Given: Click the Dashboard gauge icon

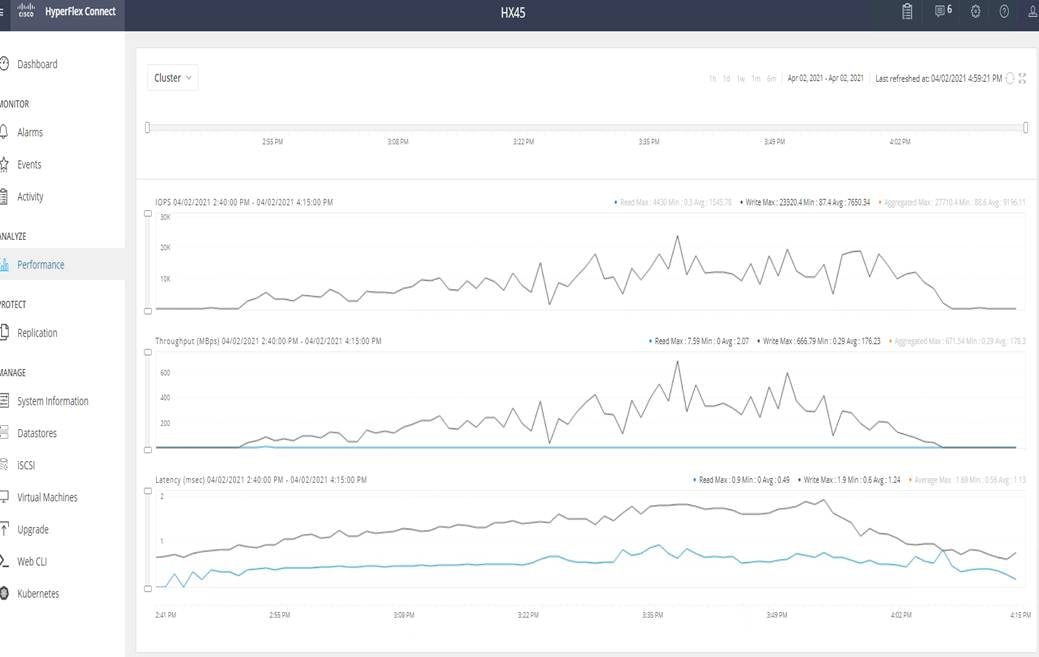Looking at the screenshot, I should click(4, 64).
